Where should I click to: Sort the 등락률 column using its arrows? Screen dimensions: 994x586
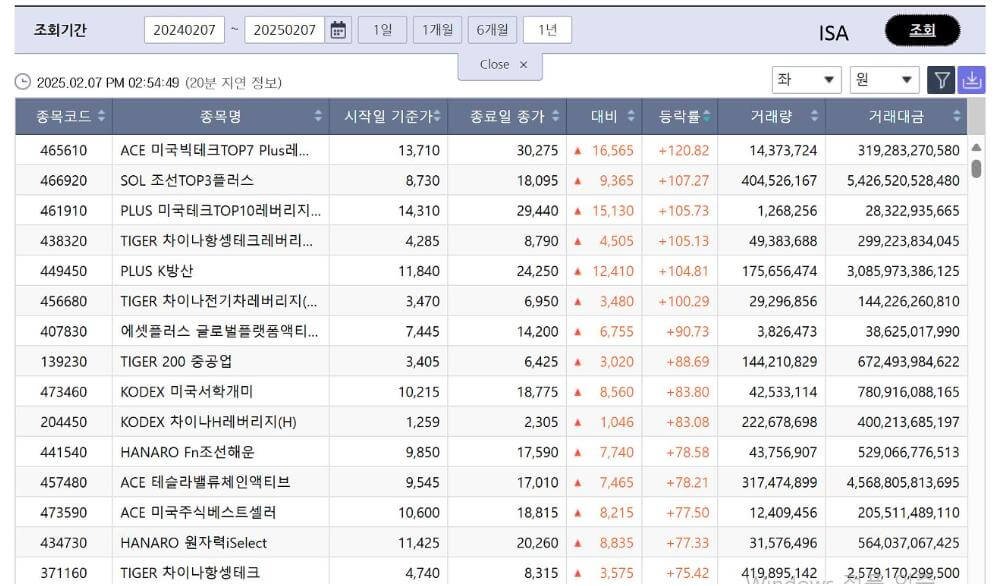pyautogui.click(x=705, y=115)
